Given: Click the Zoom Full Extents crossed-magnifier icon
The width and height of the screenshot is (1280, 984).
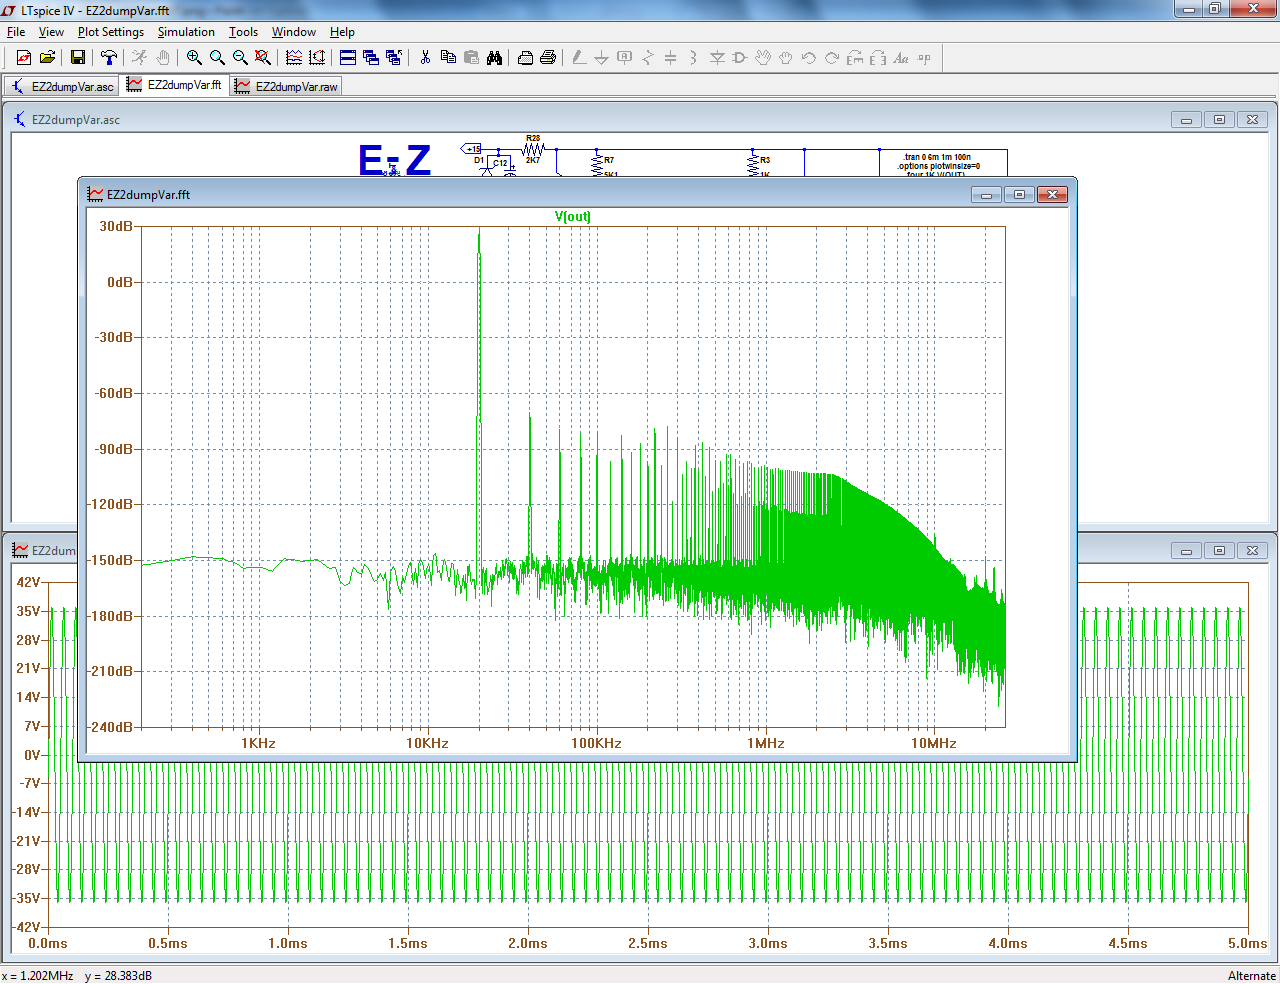Looking at the screenshot, I should tap(263, 58).
